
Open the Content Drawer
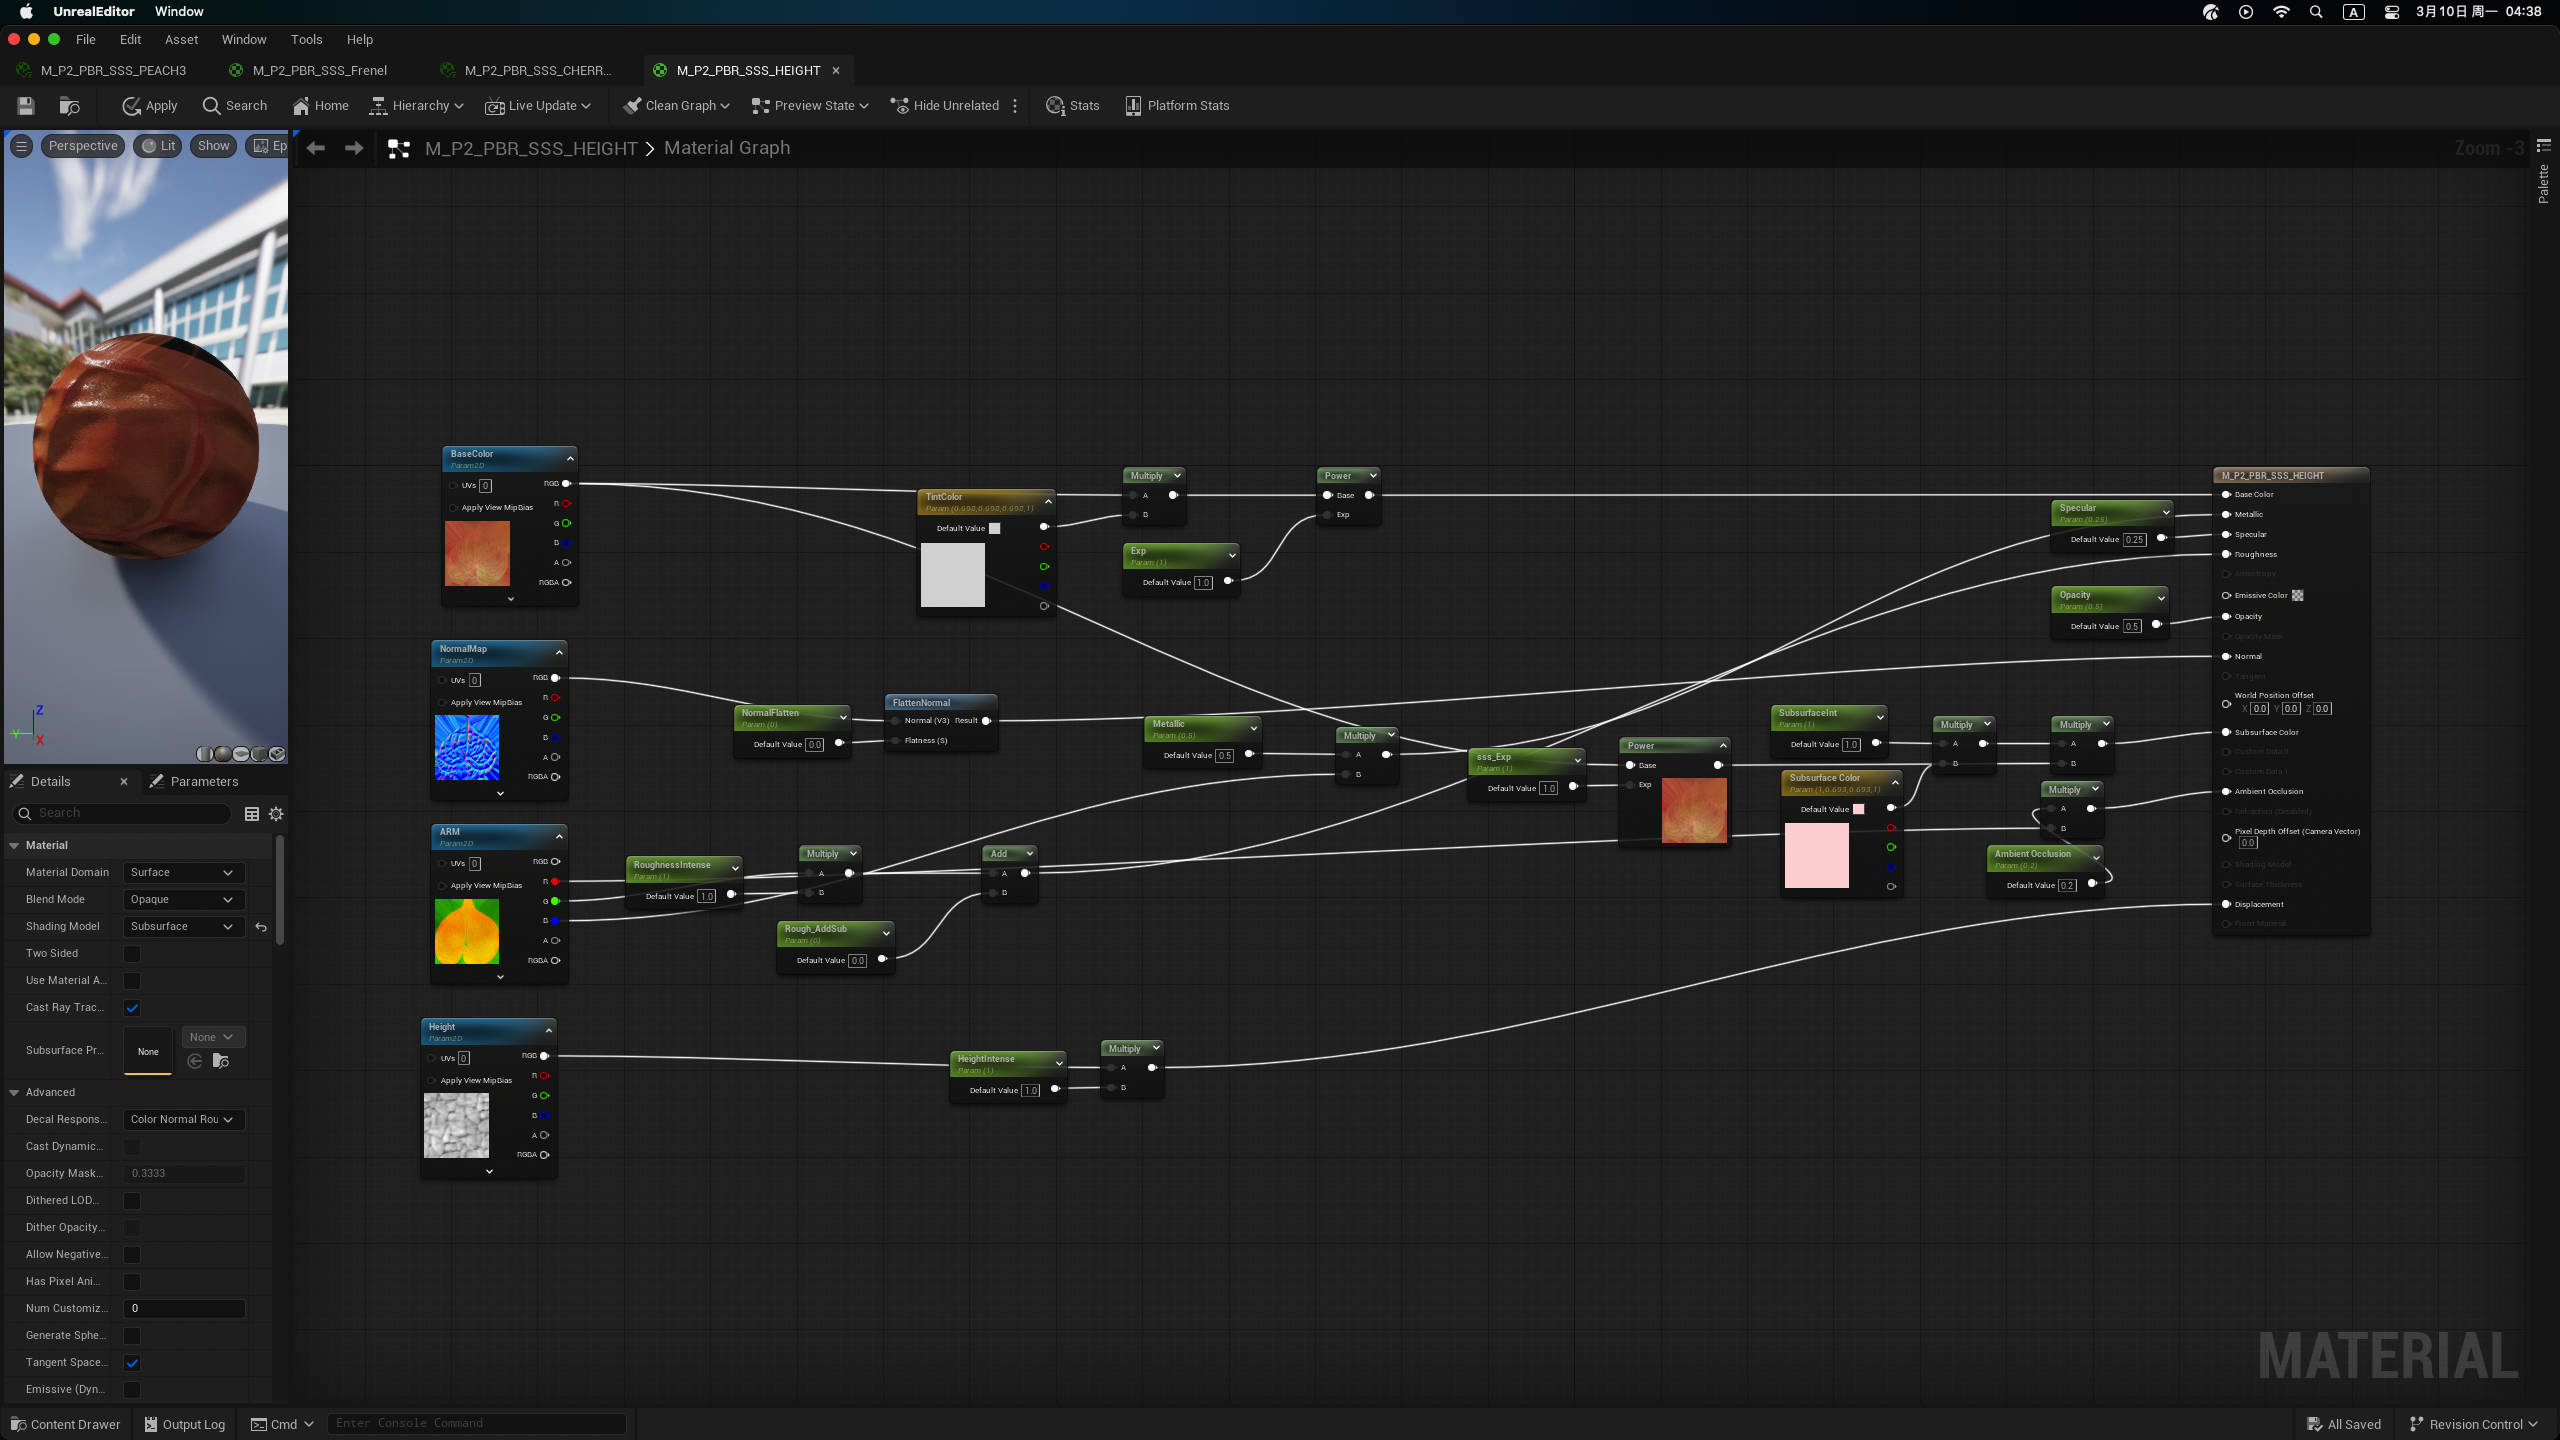[65, 1424]
